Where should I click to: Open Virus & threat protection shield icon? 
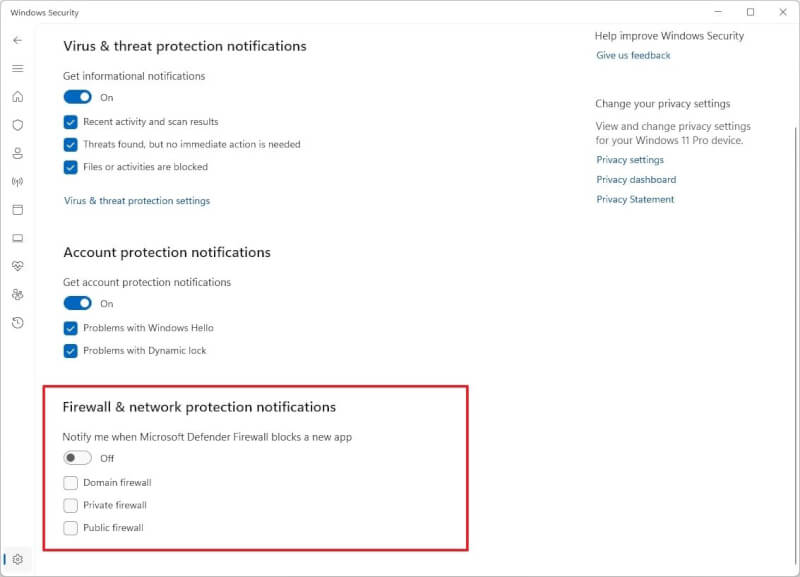(x=17, y=125)
